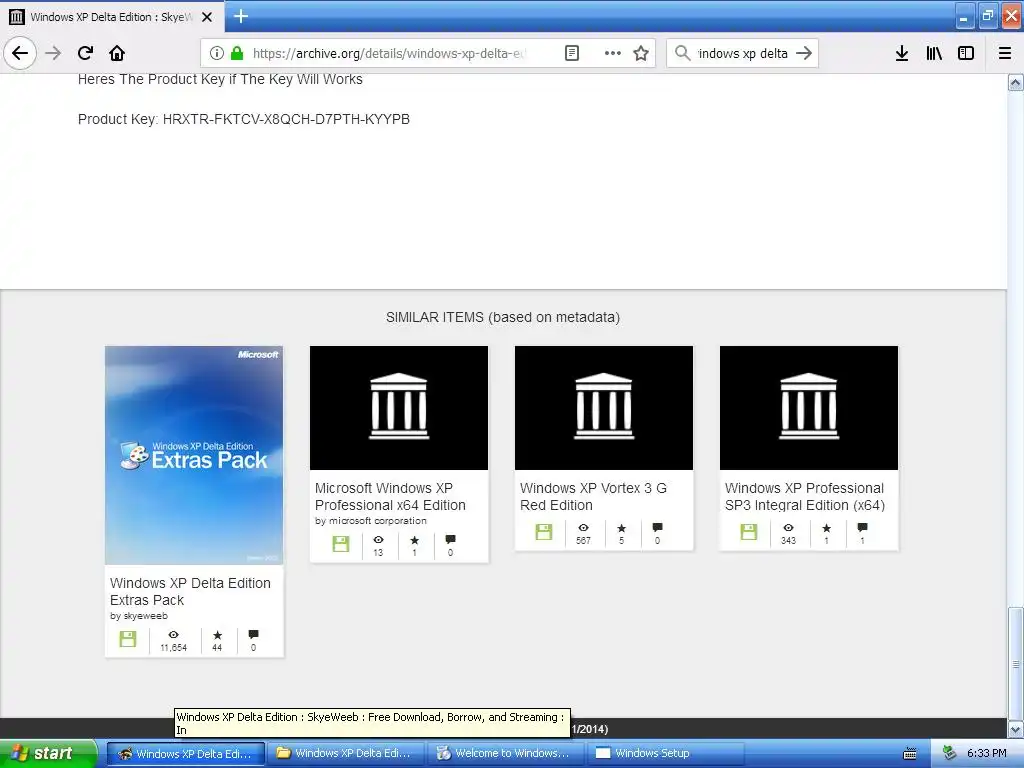Click the software floppy icon on Extras Pack
This screenshot has height=768, width=1024.
(128, 639)
